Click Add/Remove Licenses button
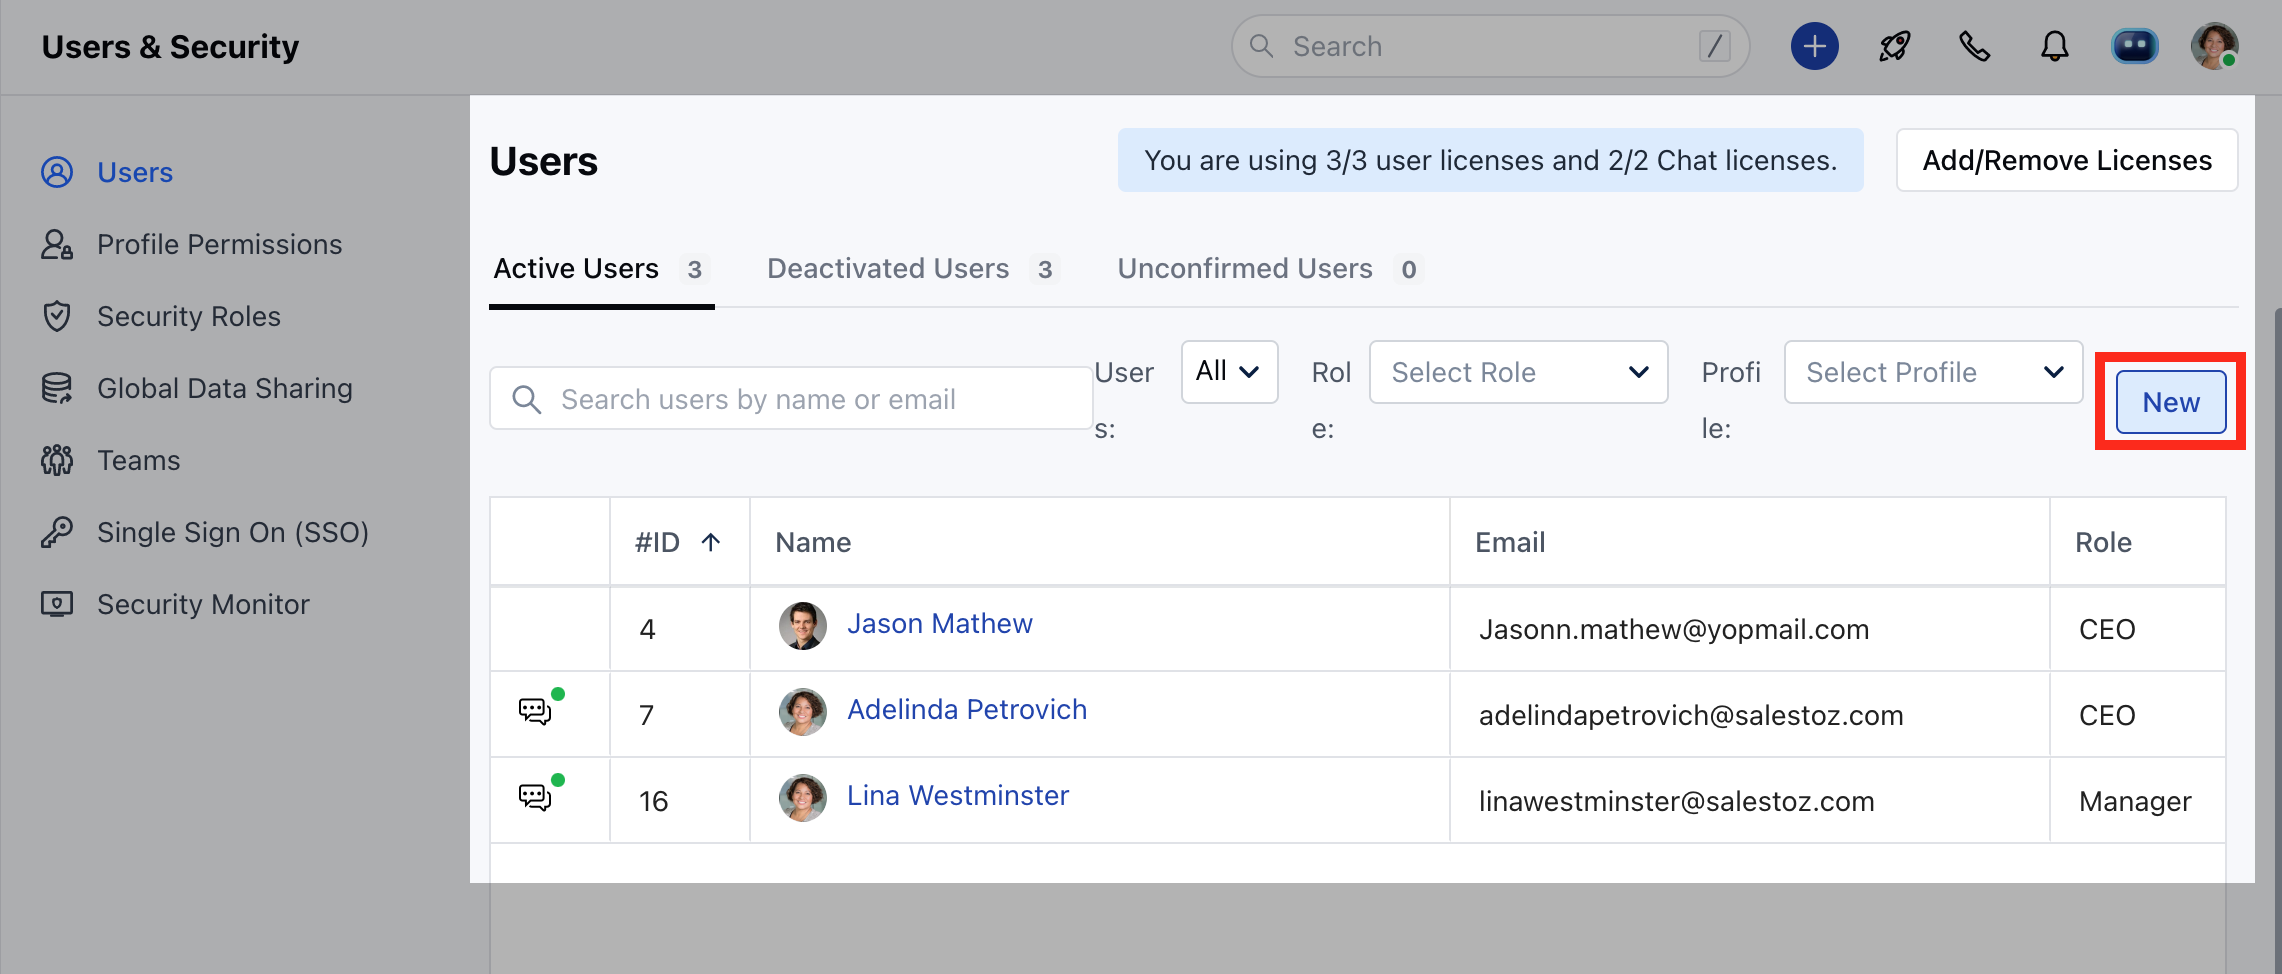The image size is (2282, 974). coord(2067,160)
